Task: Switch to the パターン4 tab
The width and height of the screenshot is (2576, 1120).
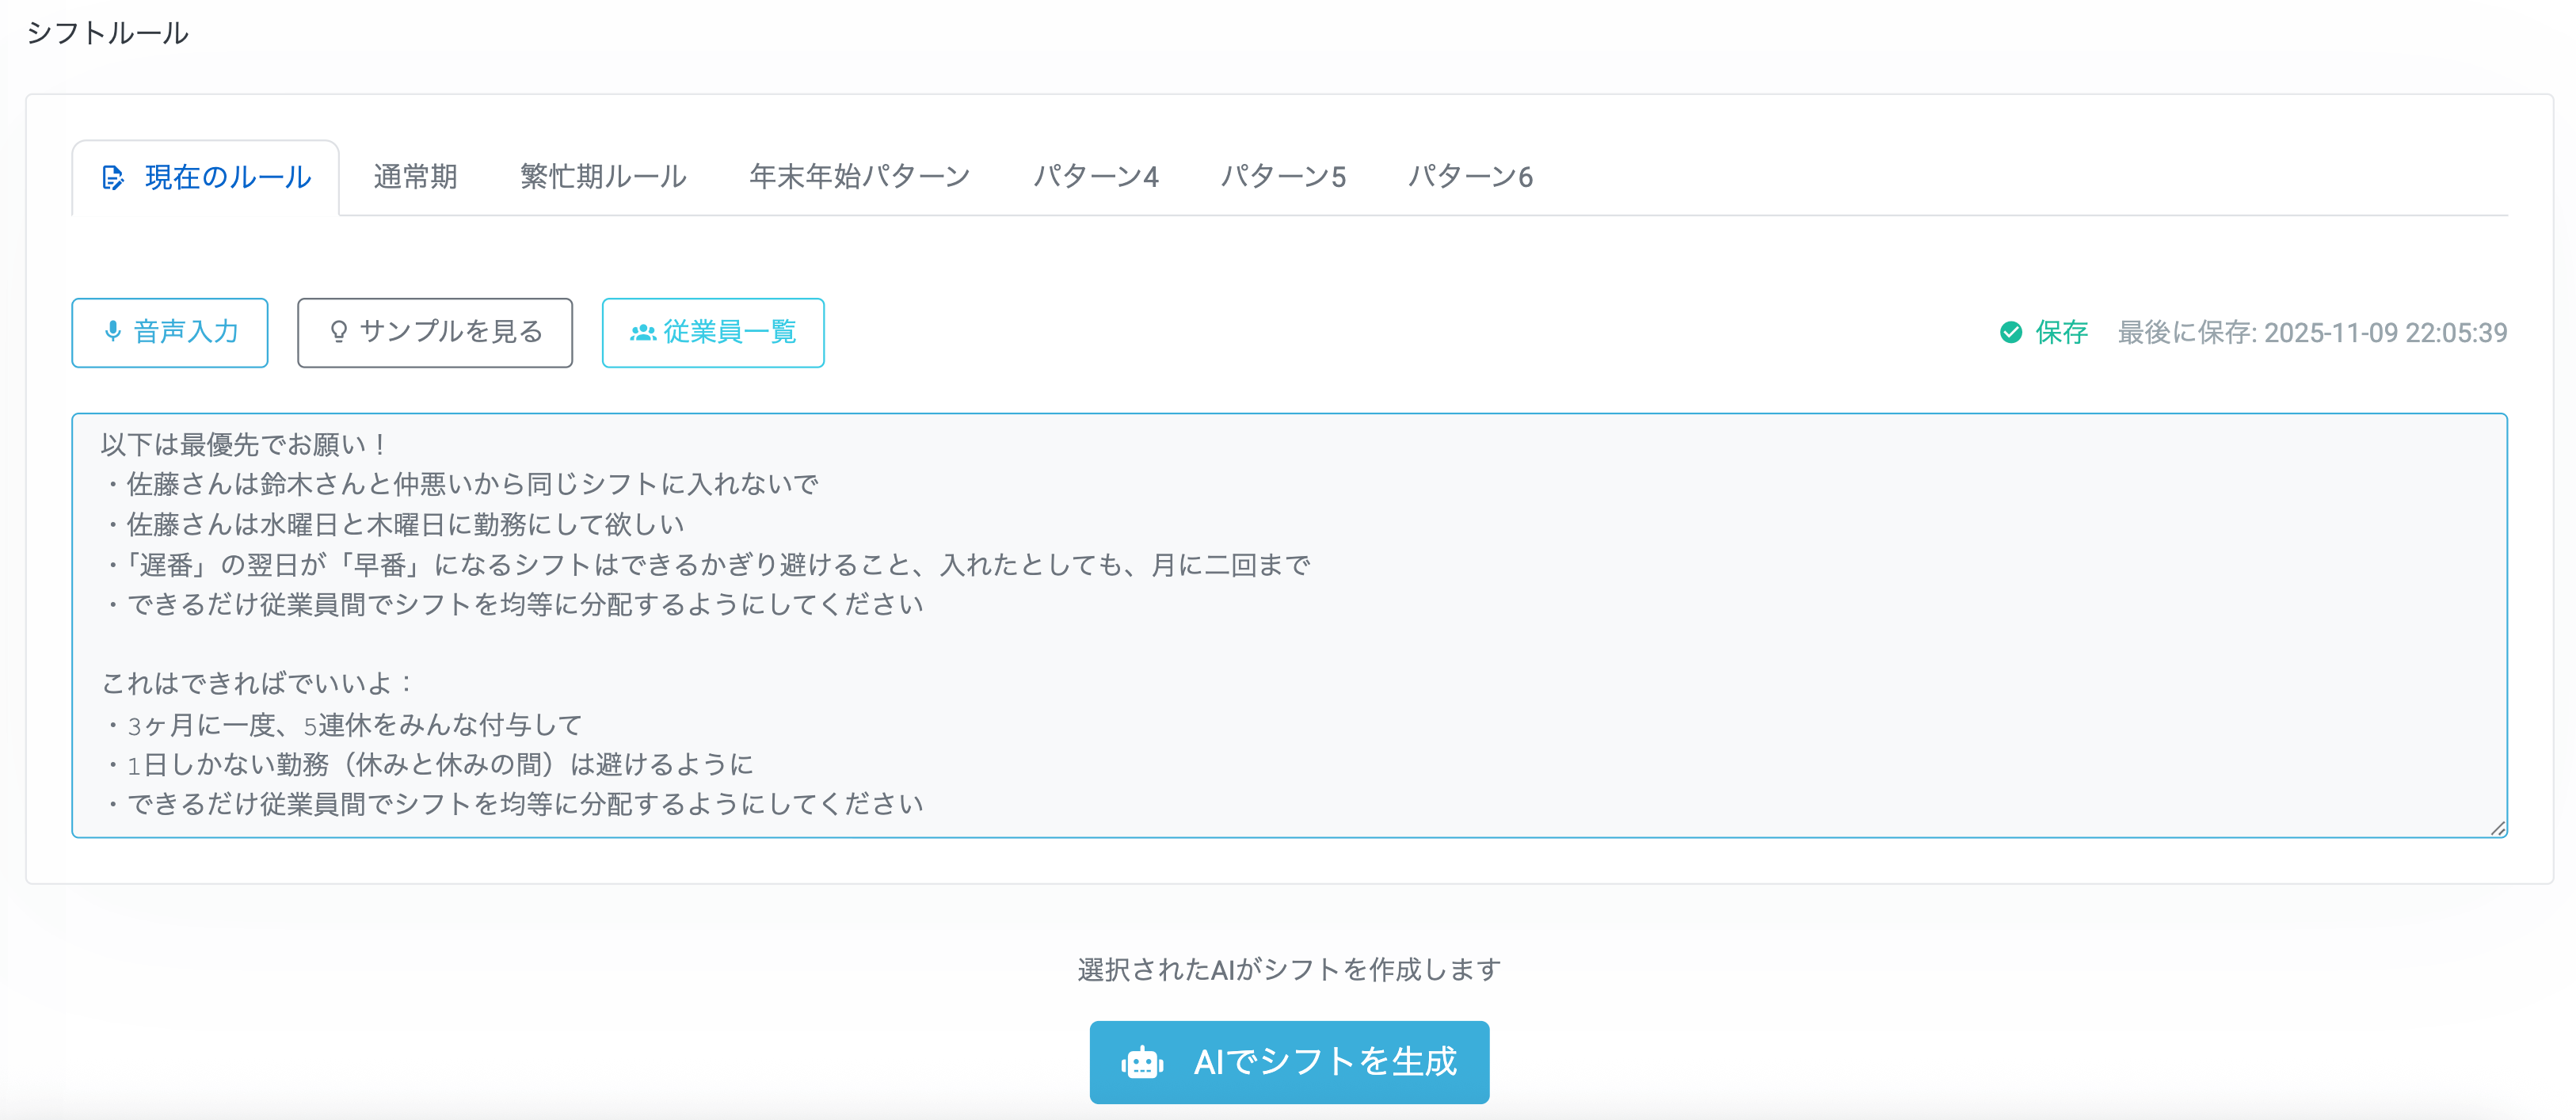Action: point(1096,177)
